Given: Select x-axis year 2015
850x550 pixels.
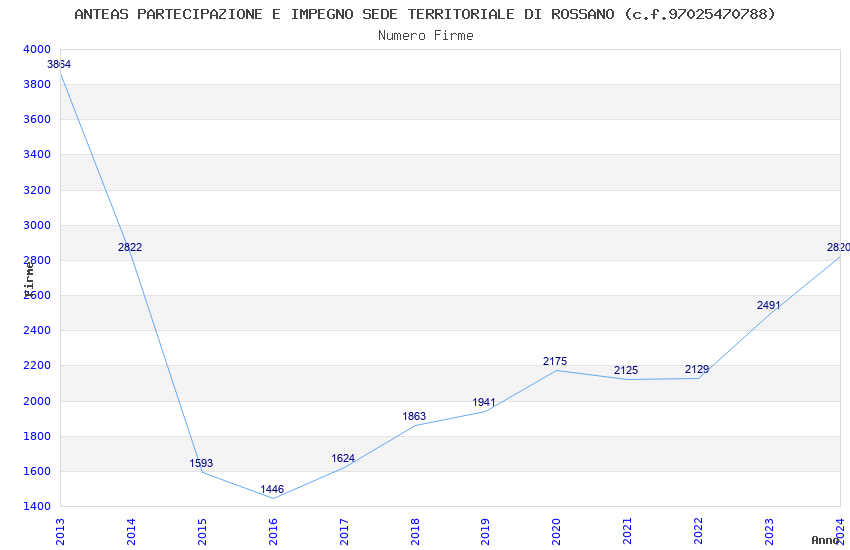Looking at the screenshot, I should [x=202, y=532].
